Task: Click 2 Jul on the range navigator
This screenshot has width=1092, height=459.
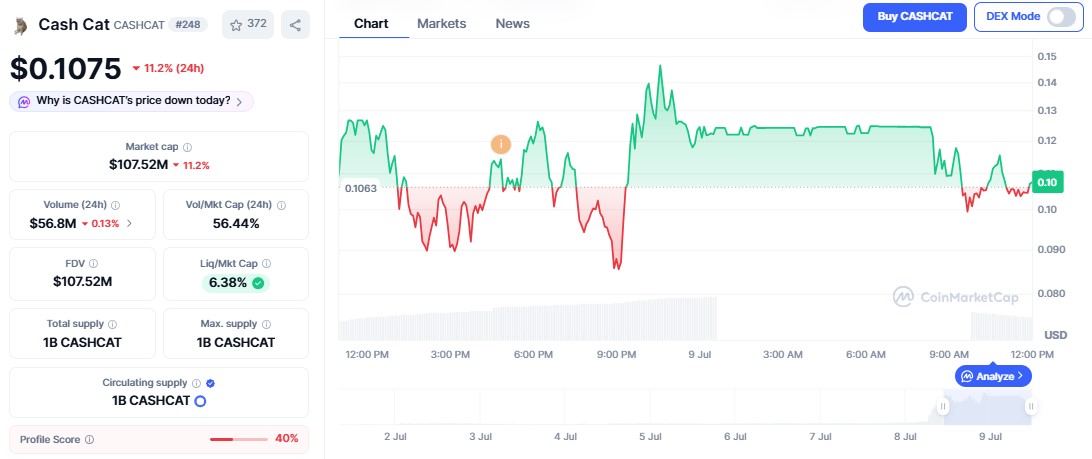Action: [x=395, y=437]
